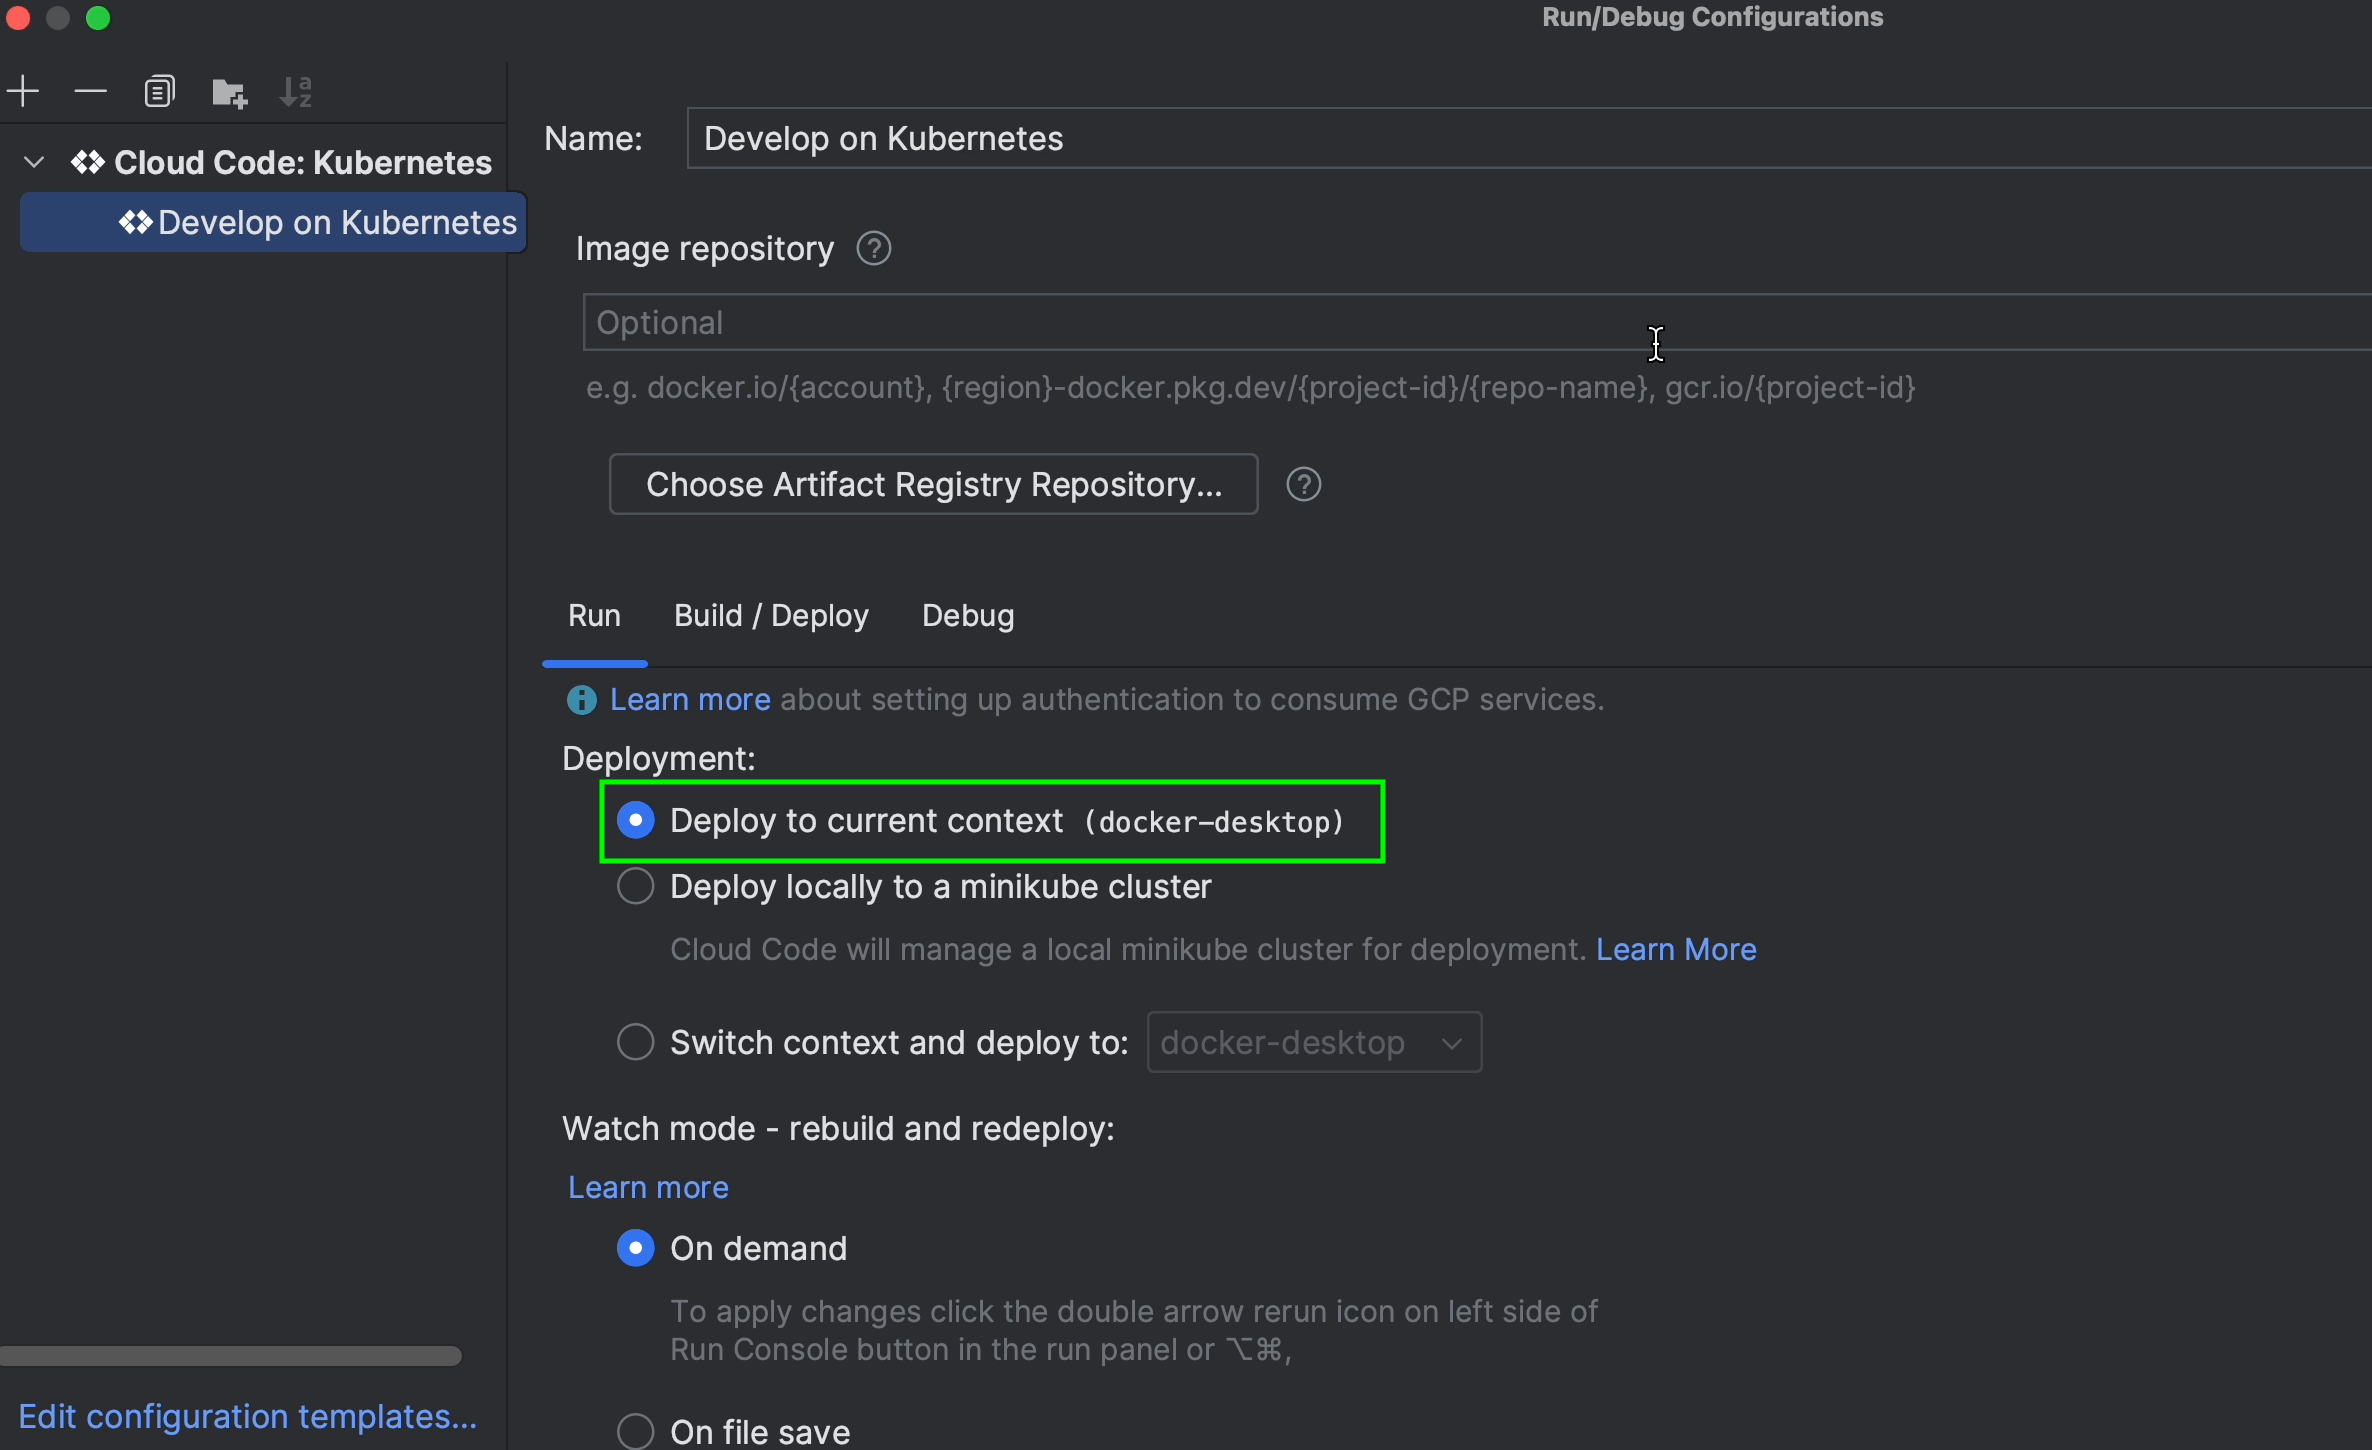Select Switch context and deploy to option
The image size is (2372, 1450).
pos(636,1042)
